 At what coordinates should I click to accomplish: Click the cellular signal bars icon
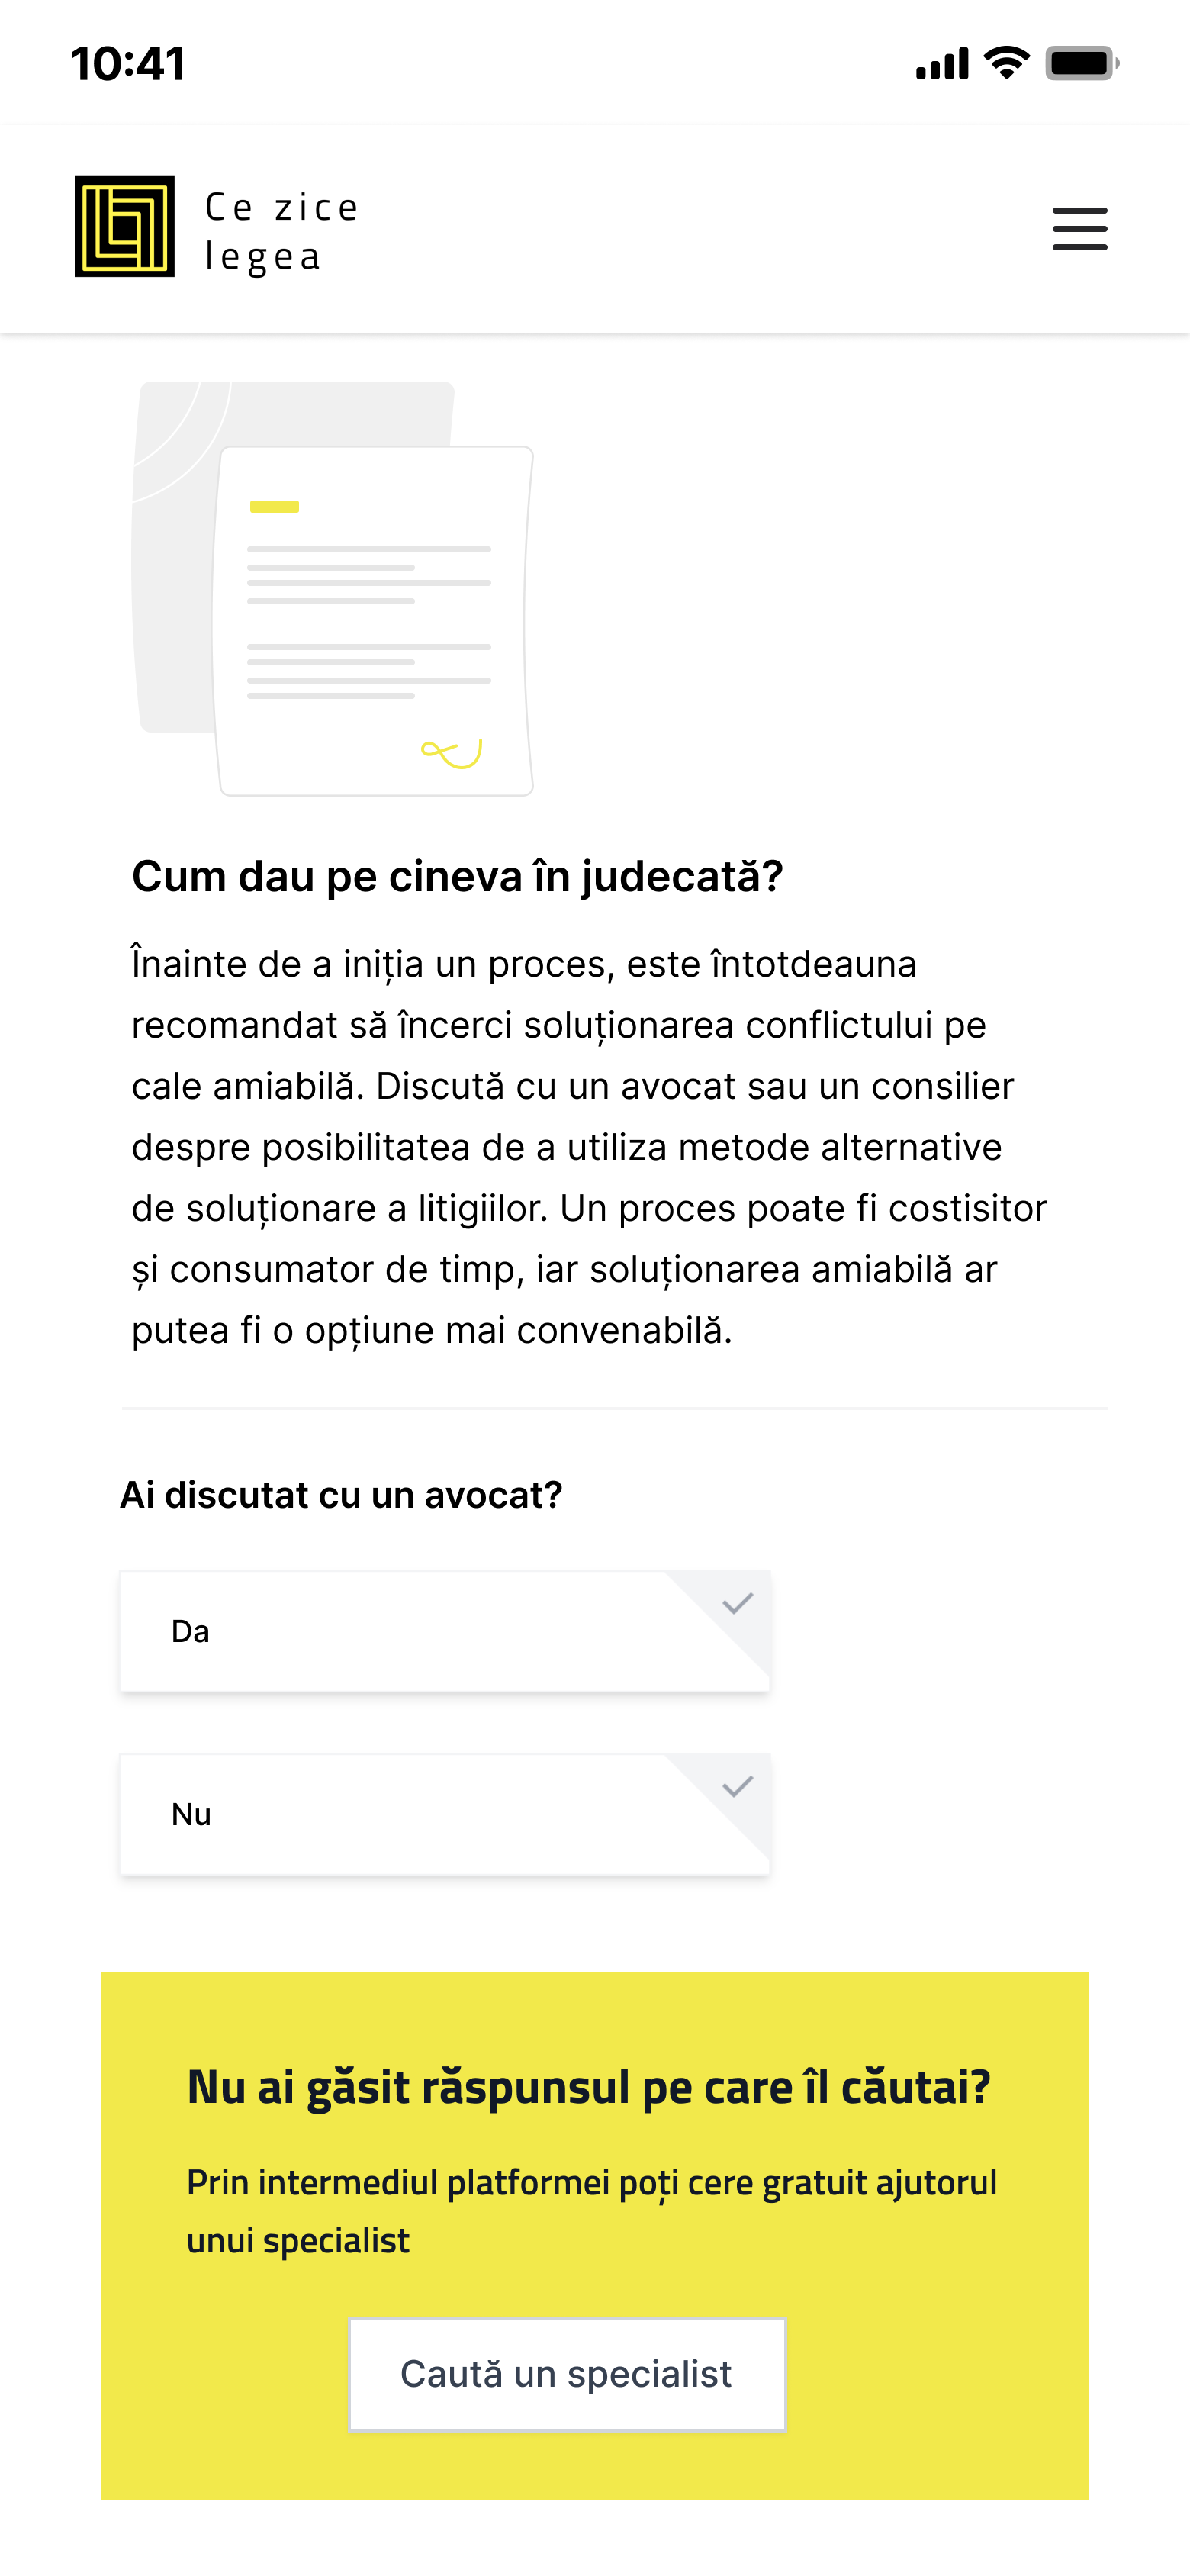coord(942,63)
